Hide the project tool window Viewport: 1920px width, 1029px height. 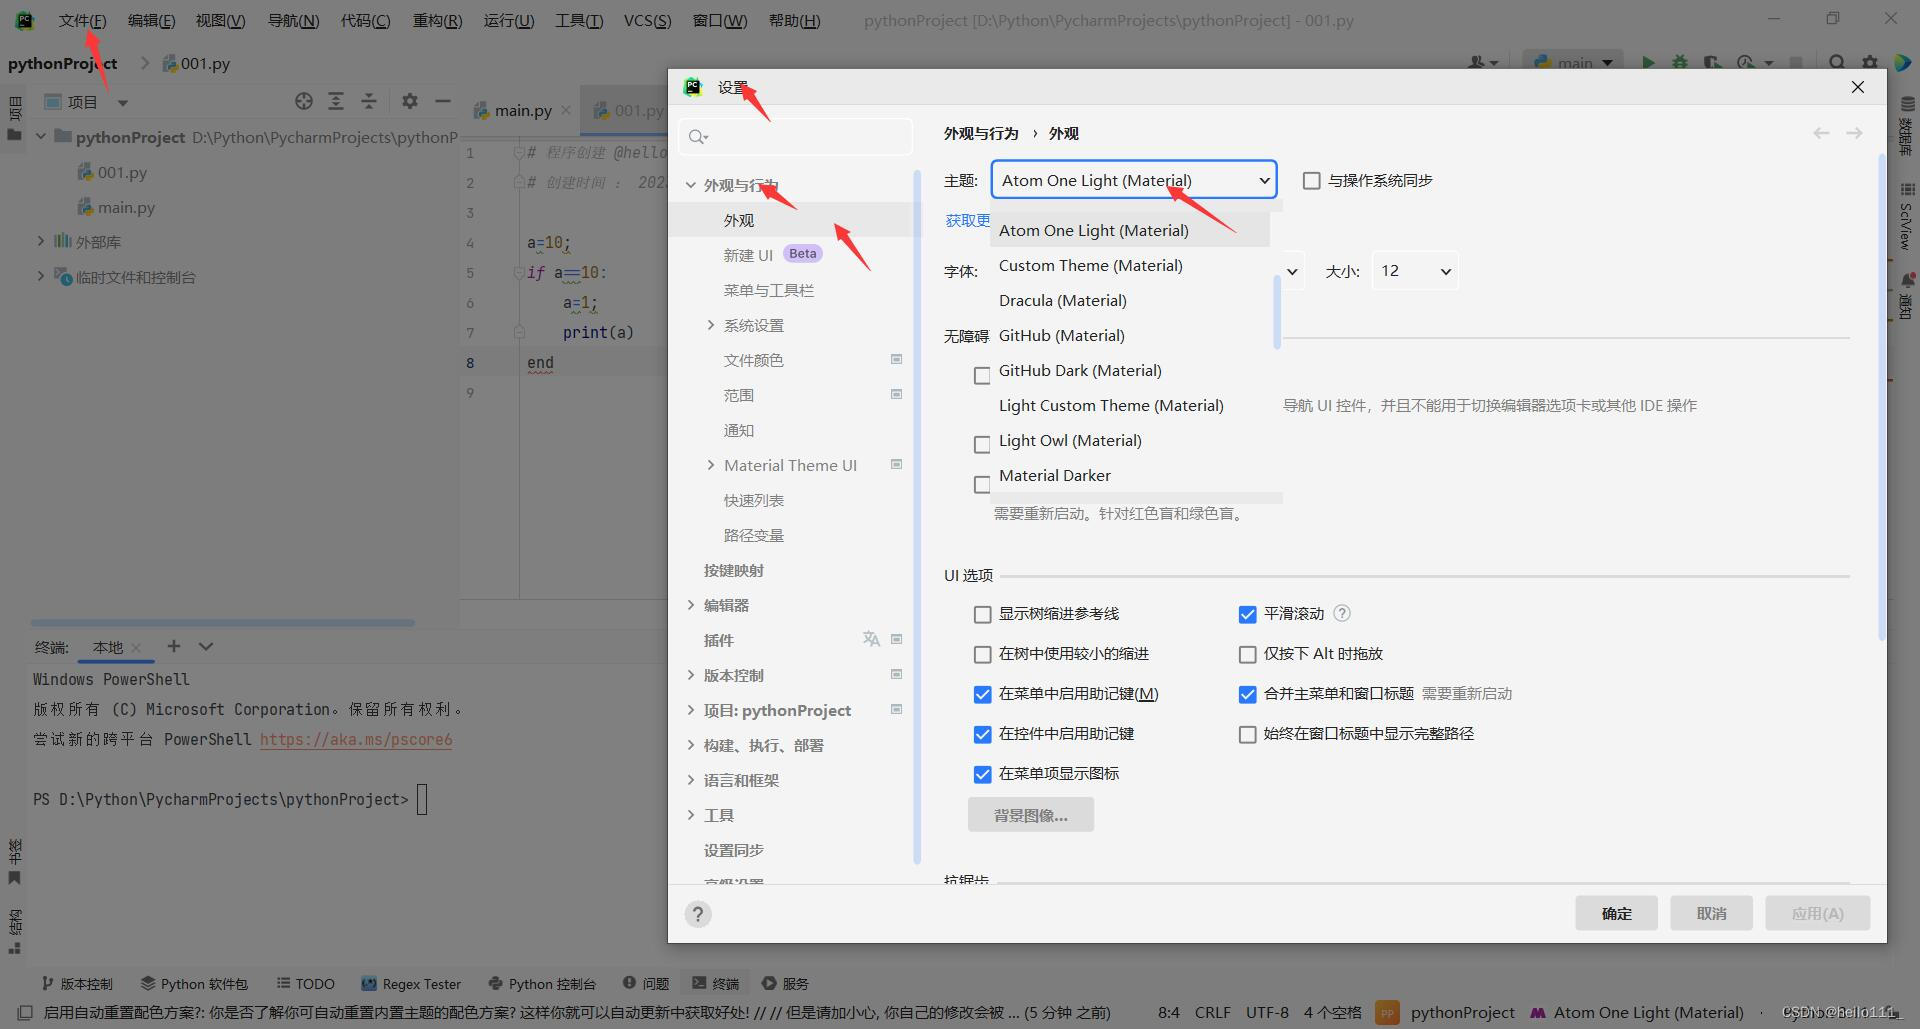coord(442,101)
